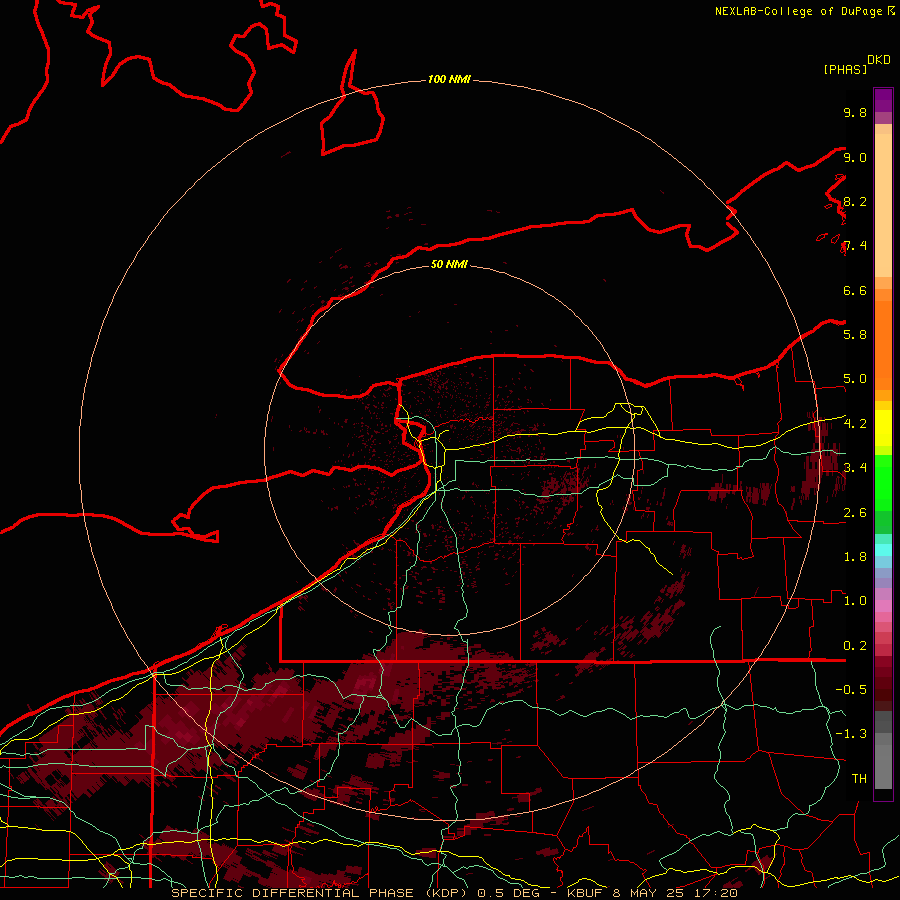Click the -0.5 value on the color scale
This screenshot has width=900, height=900.
[851, 689]
